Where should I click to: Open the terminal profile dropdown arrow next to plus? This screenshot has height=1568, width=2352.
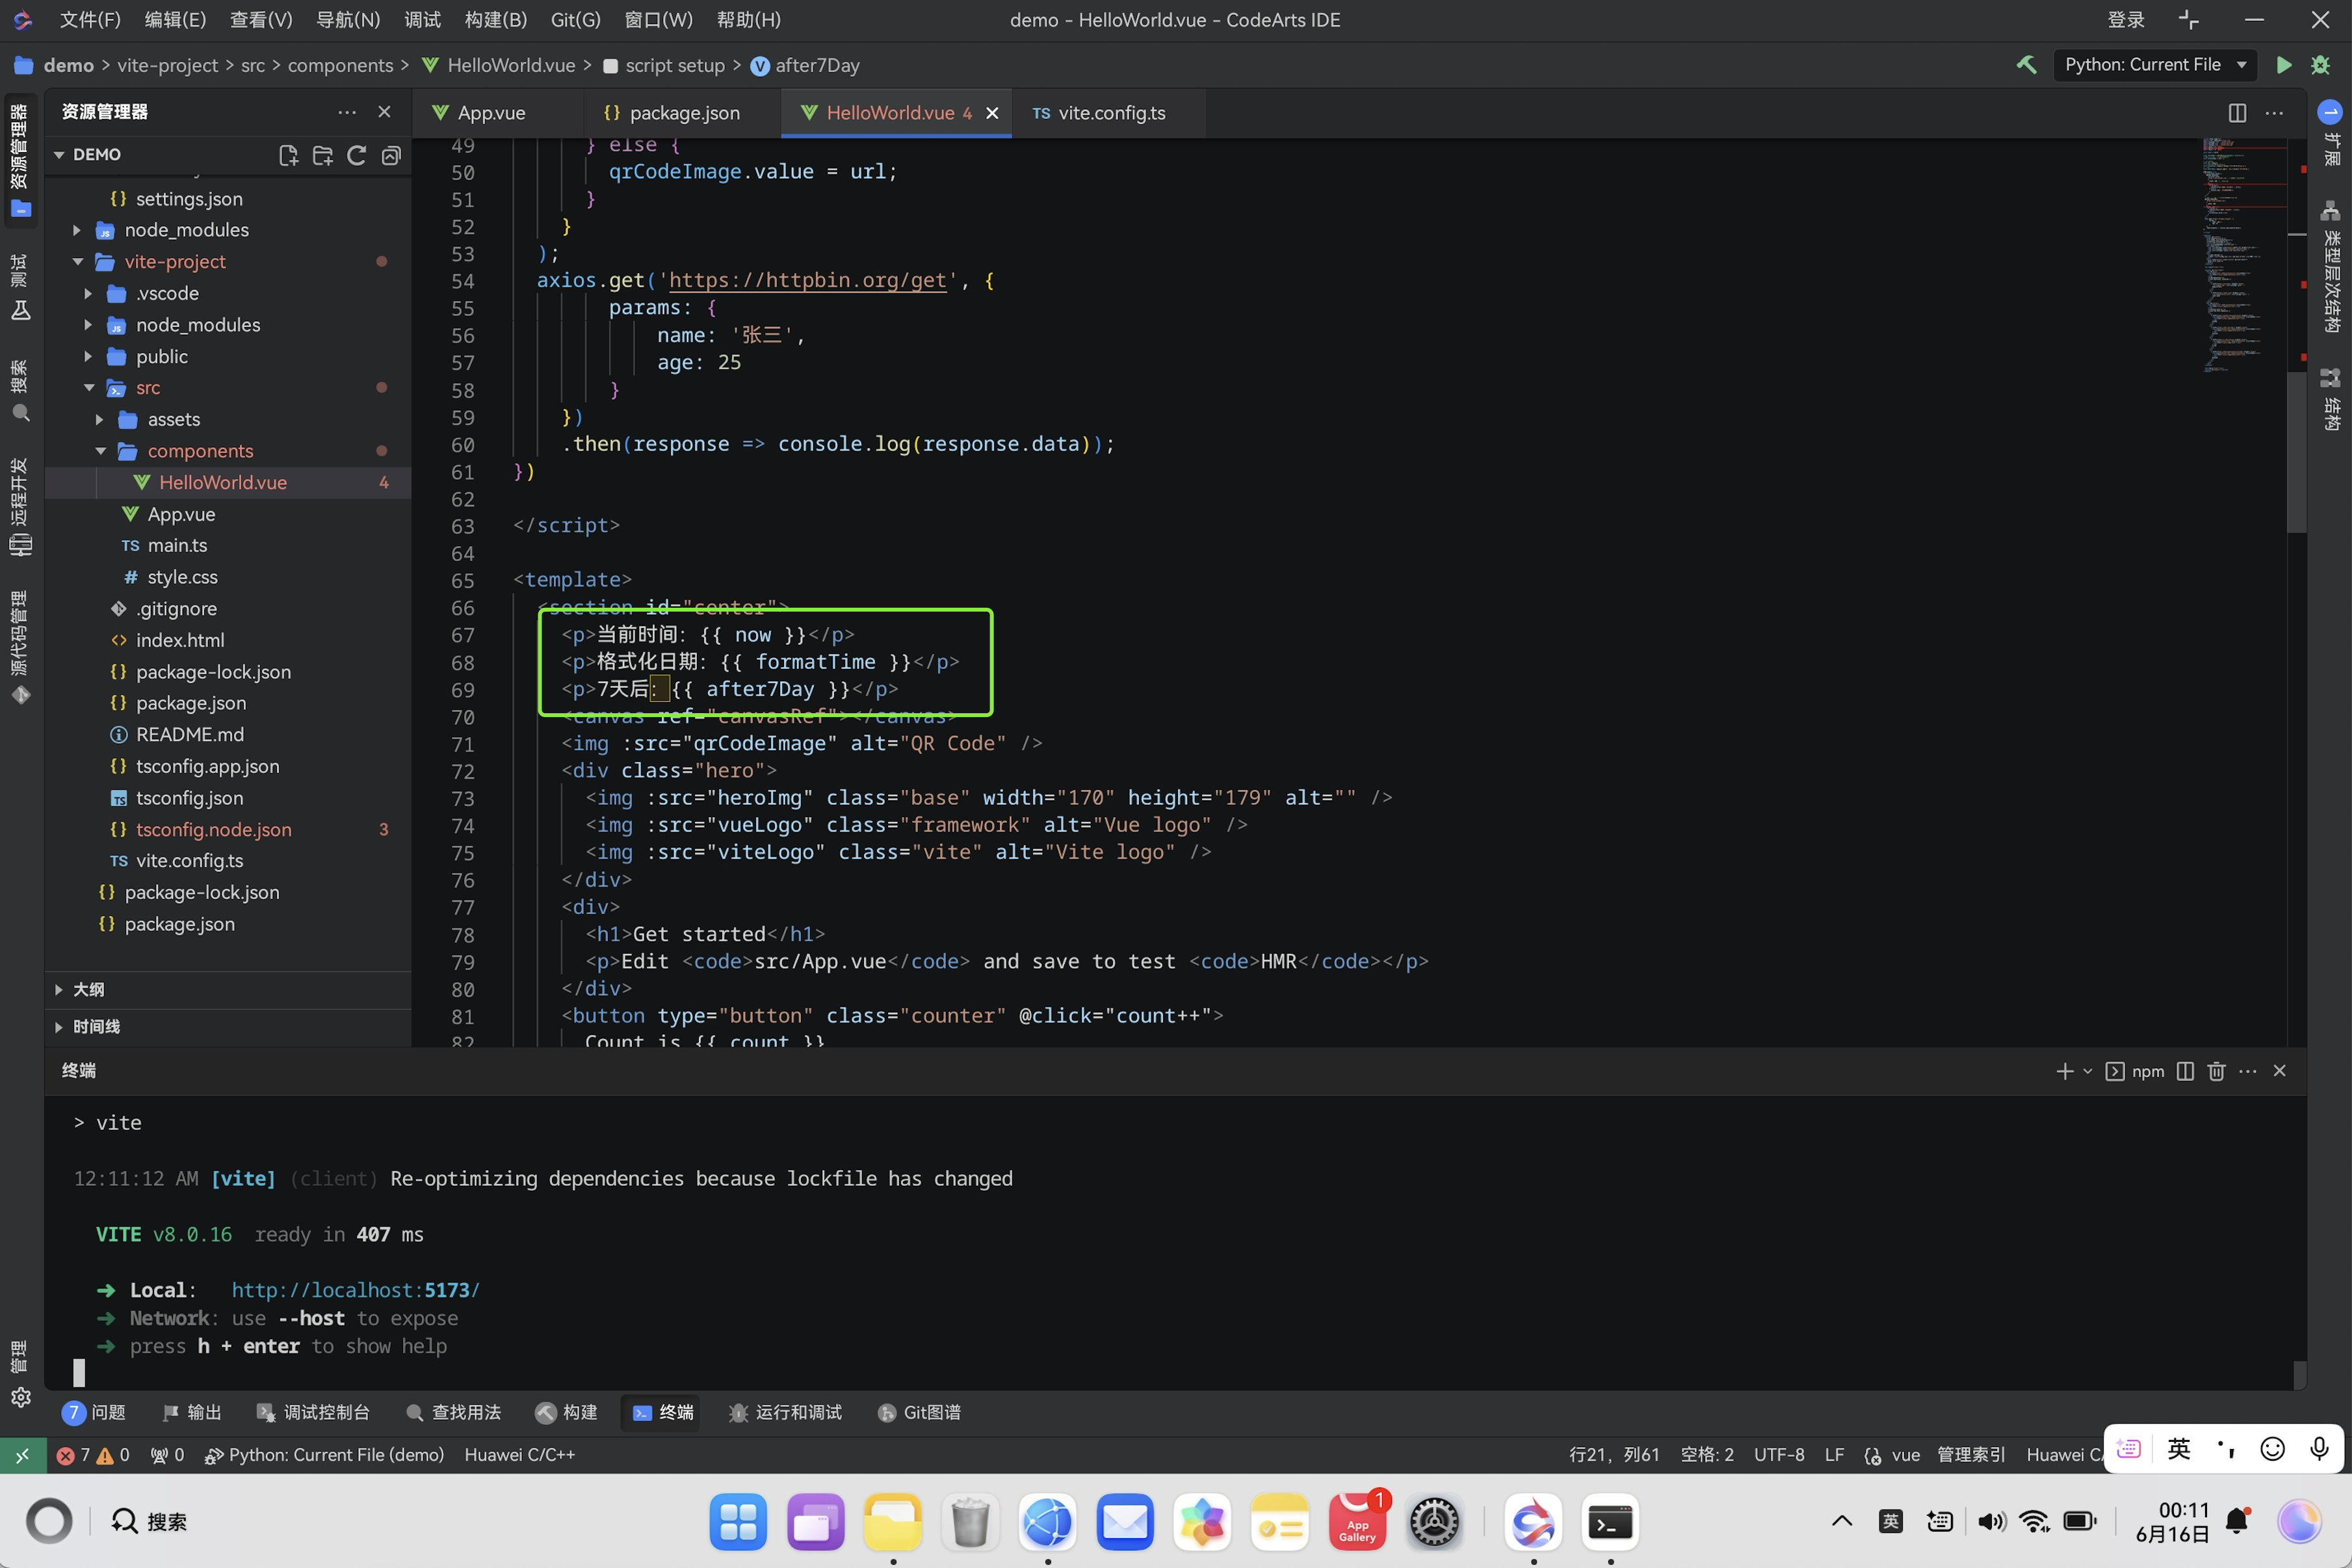[x=2088, y=1071]
